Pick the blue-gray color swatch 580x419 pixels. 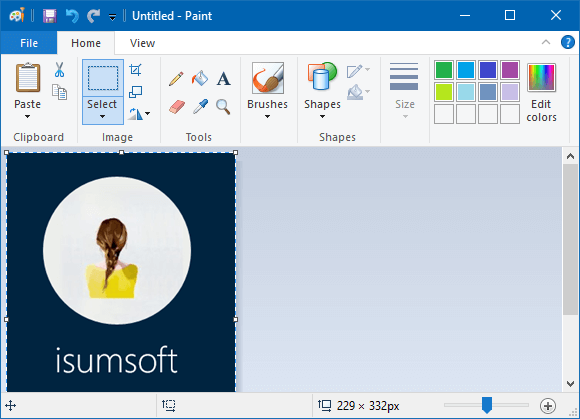[x=488, y=92]
